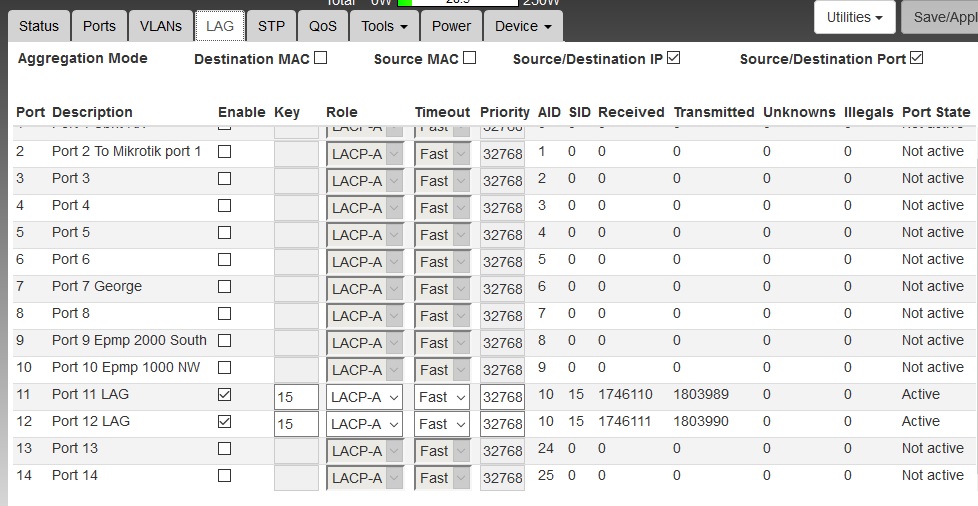Open the Power tab
Image resolution: width=978 pixels, height=506 pixels.
(x=451, y=26)
